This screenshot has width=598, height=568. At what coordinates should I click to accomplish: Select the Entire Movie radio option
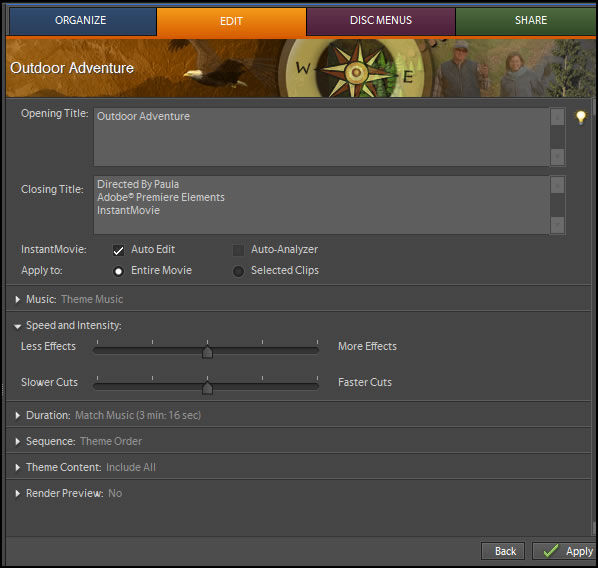click(118, 271)
